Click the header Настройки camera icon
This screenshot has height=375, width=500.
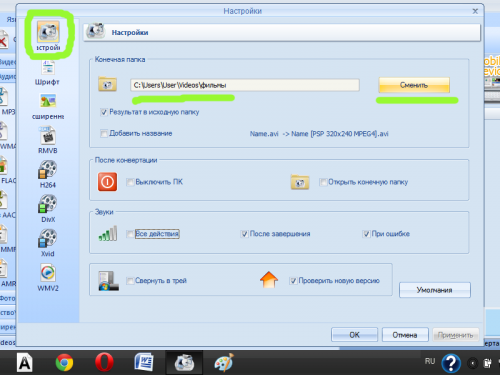[x=96, y=31]
